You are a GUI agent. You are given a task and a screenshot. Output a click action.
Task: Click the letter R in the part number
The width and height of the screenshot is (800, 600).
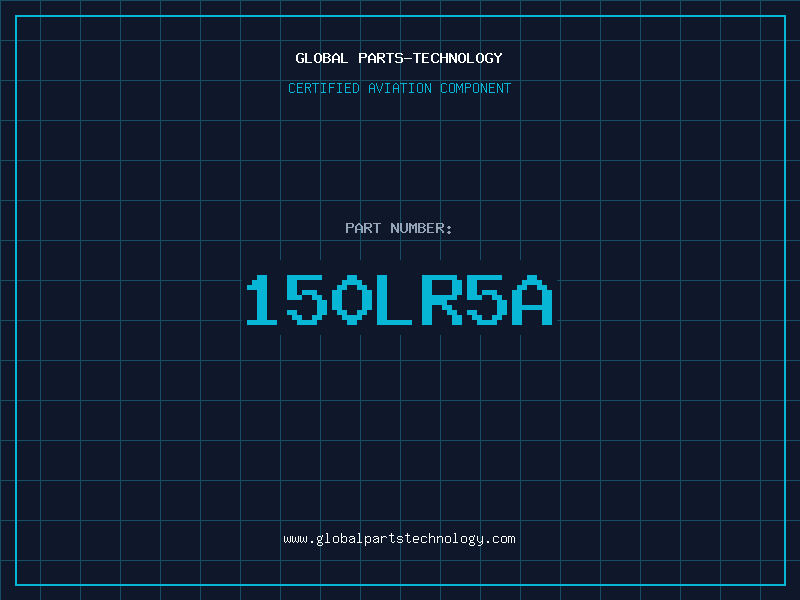pos(441,300)
